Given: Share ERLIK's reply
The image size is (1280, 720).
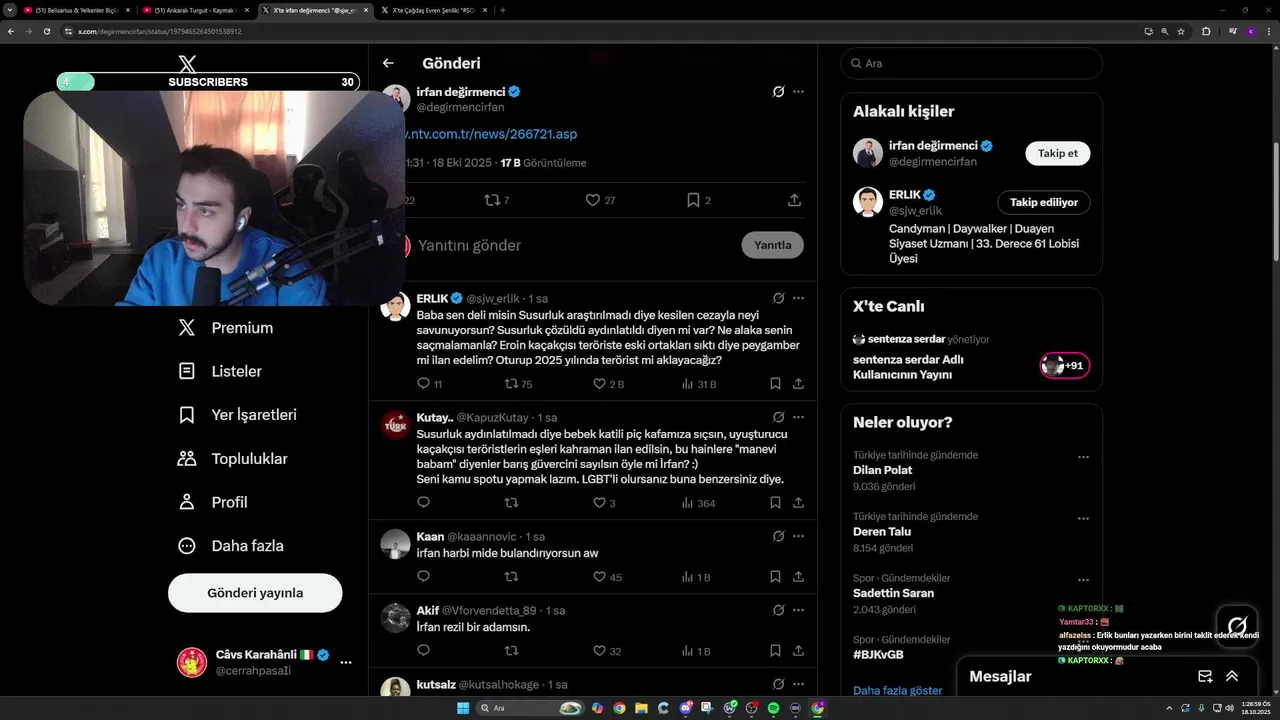Looking at the screenshot, I should [798, 384].
